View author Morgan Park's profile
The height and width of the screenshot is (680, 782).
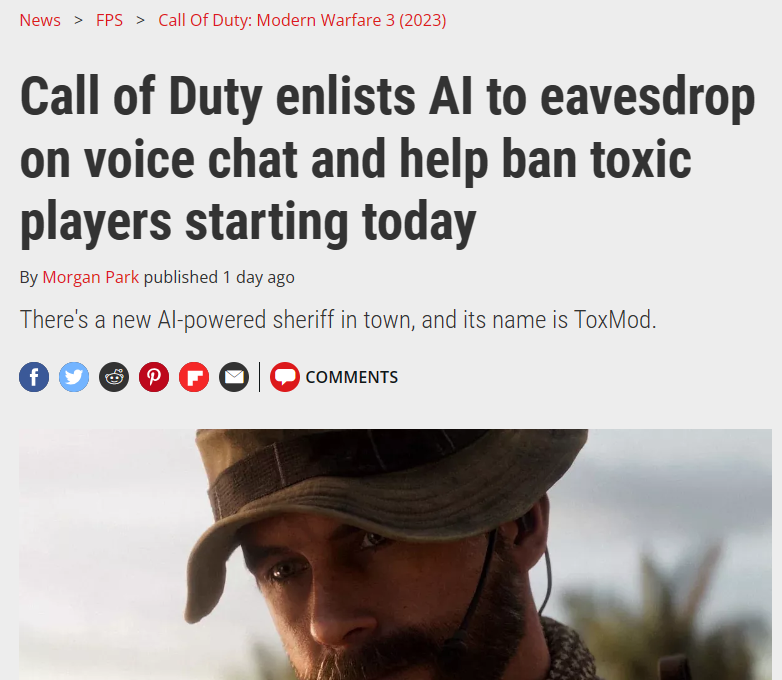point(91,277)
